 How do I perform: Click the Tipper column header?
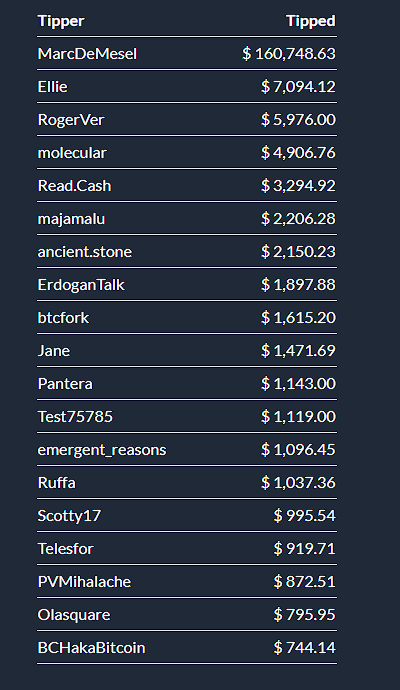pos(61,21)
